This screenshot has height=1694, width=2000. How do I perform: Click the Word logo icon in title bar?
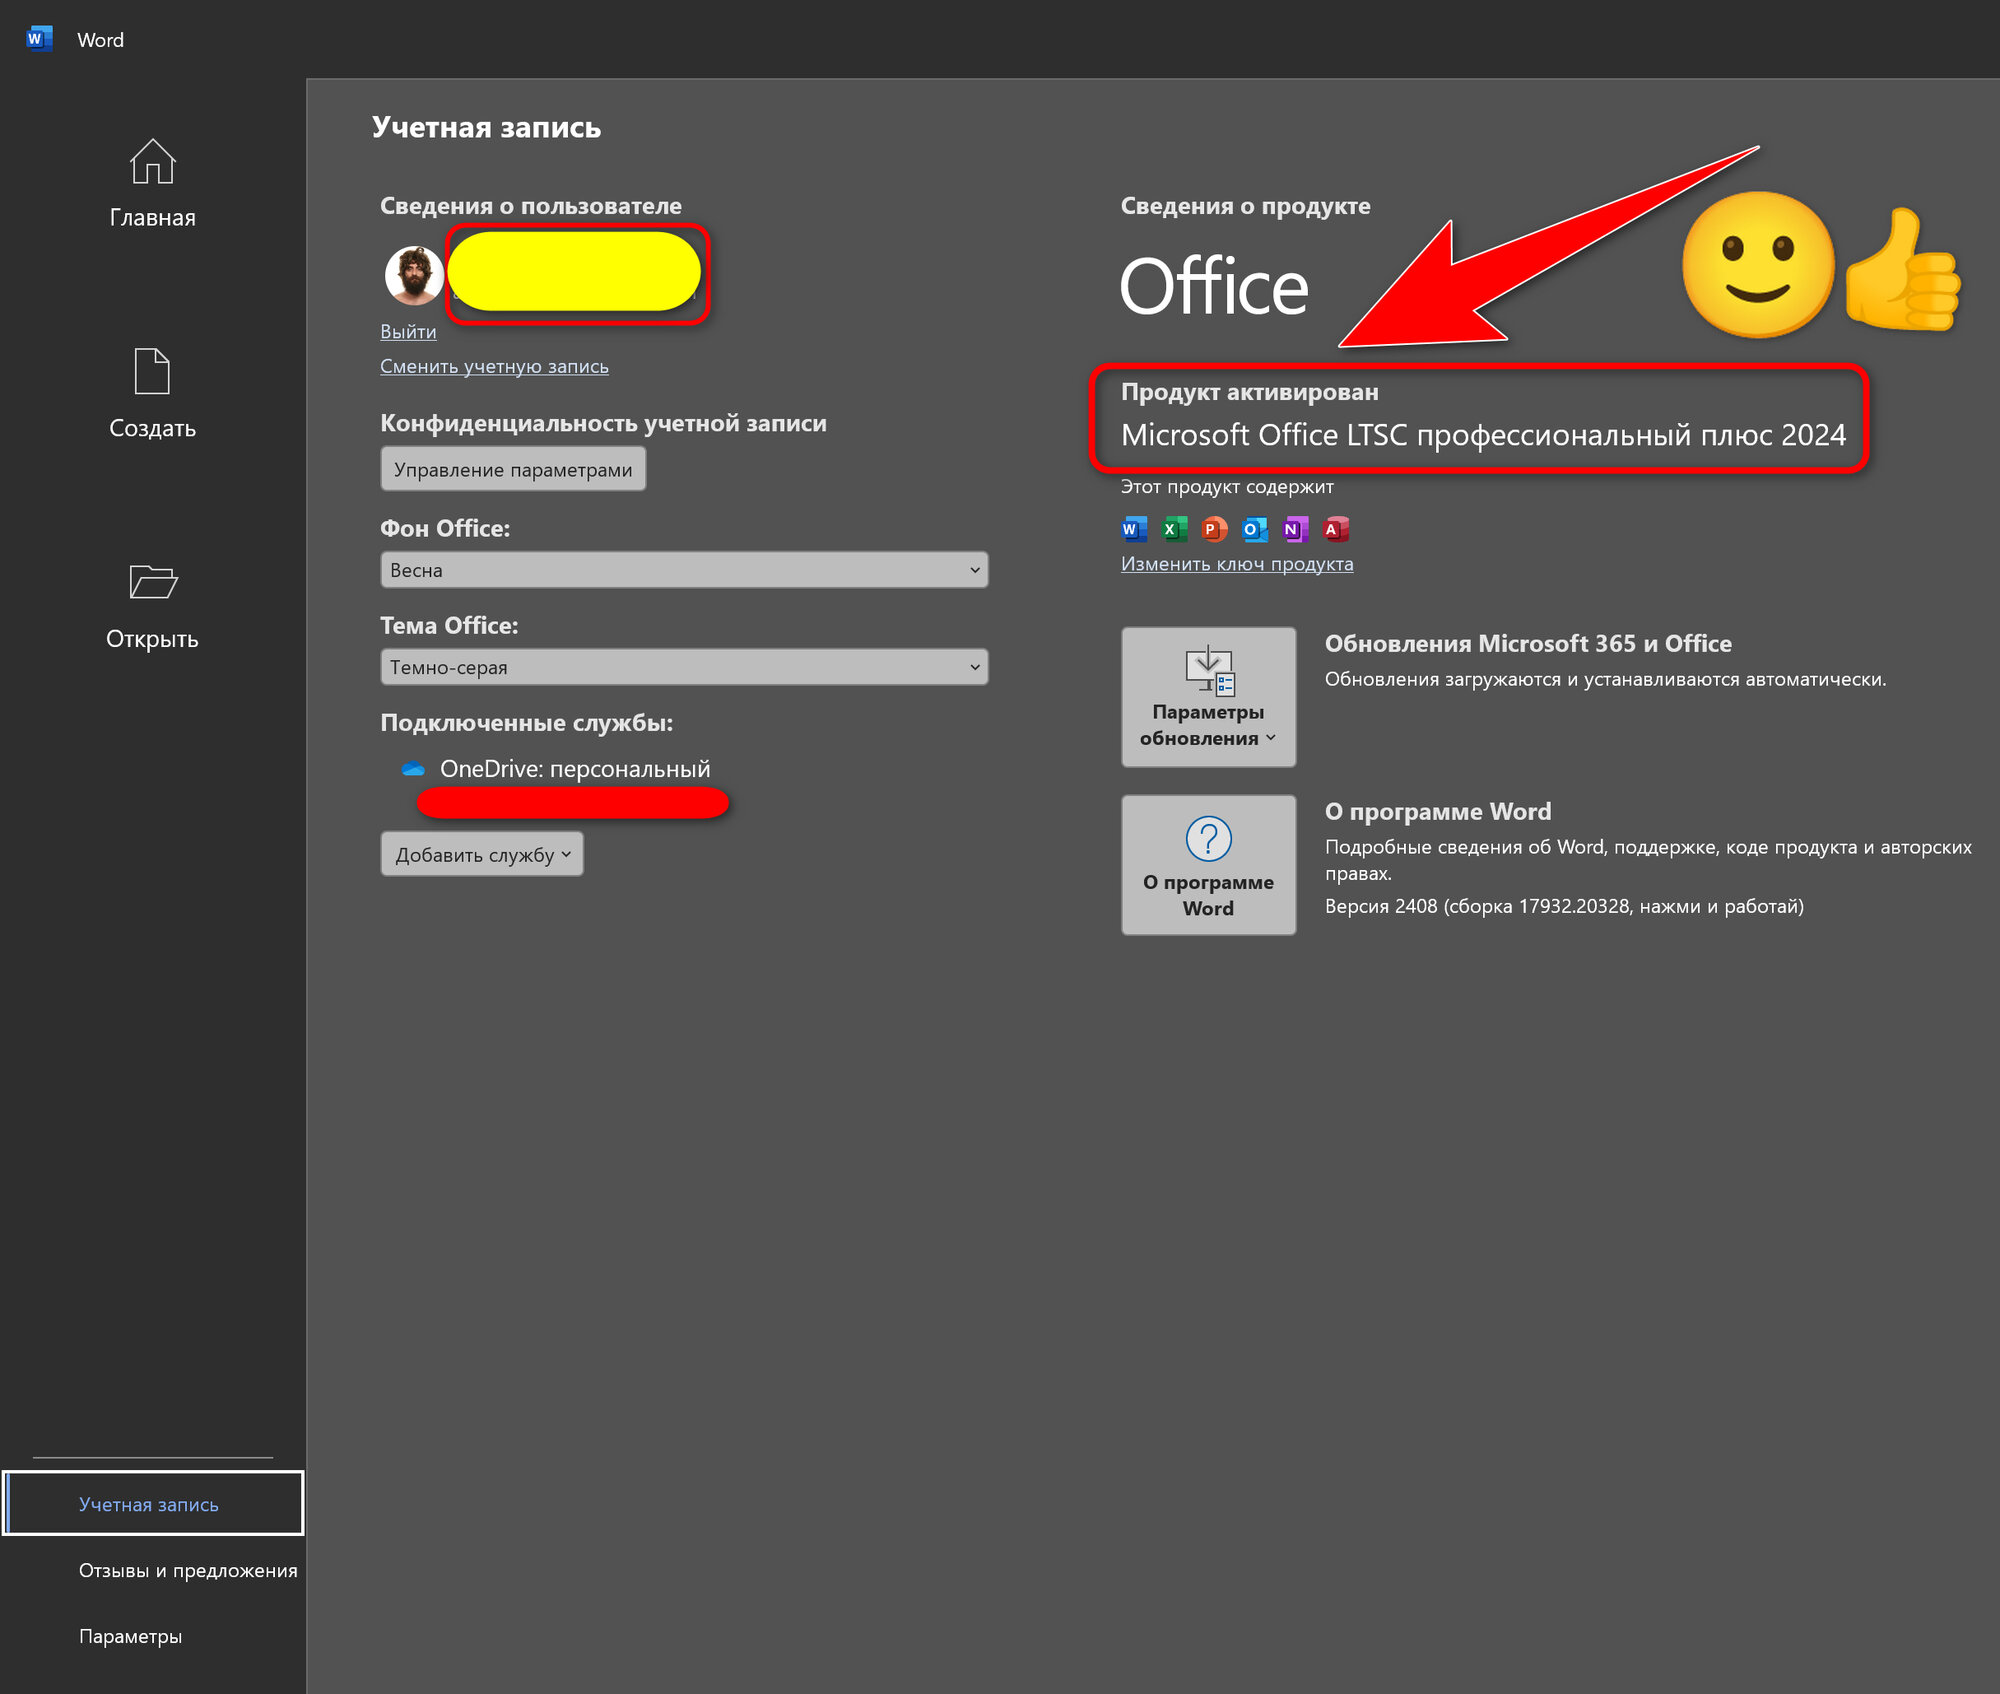[39, 39]
